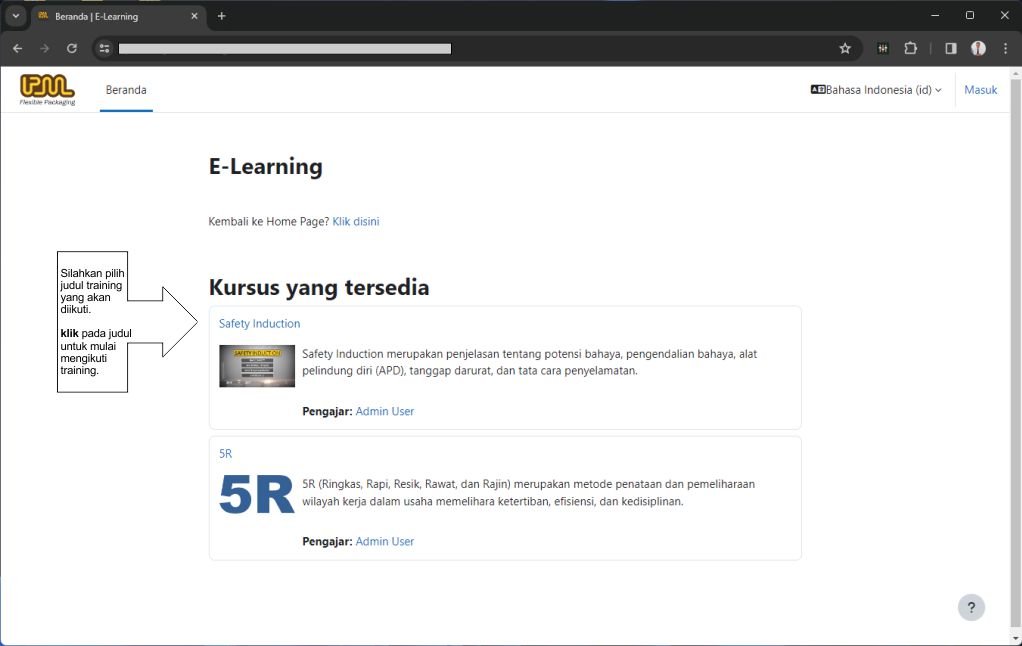This screenshot has height=646, width=1022.
Task: Follow the Klik disini link
Action: pos(355,221)
